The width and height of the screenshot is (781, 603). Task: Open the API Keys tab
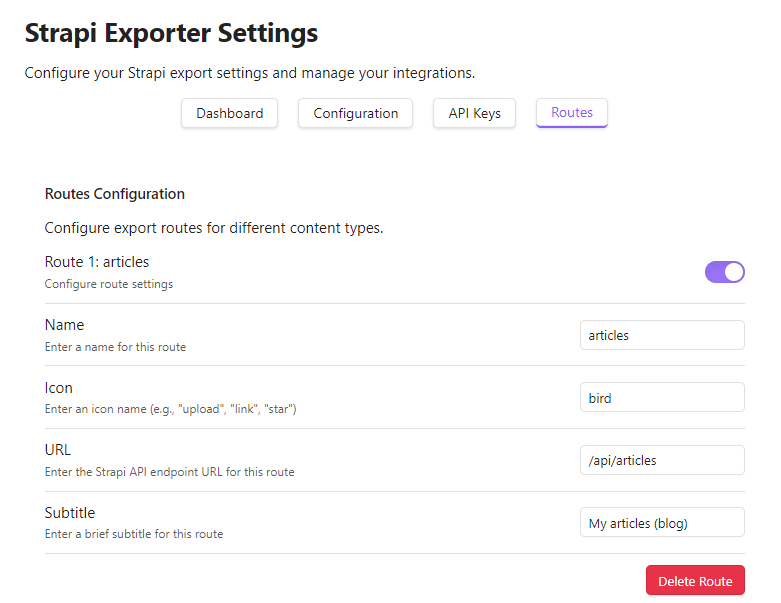coord(474,113)
